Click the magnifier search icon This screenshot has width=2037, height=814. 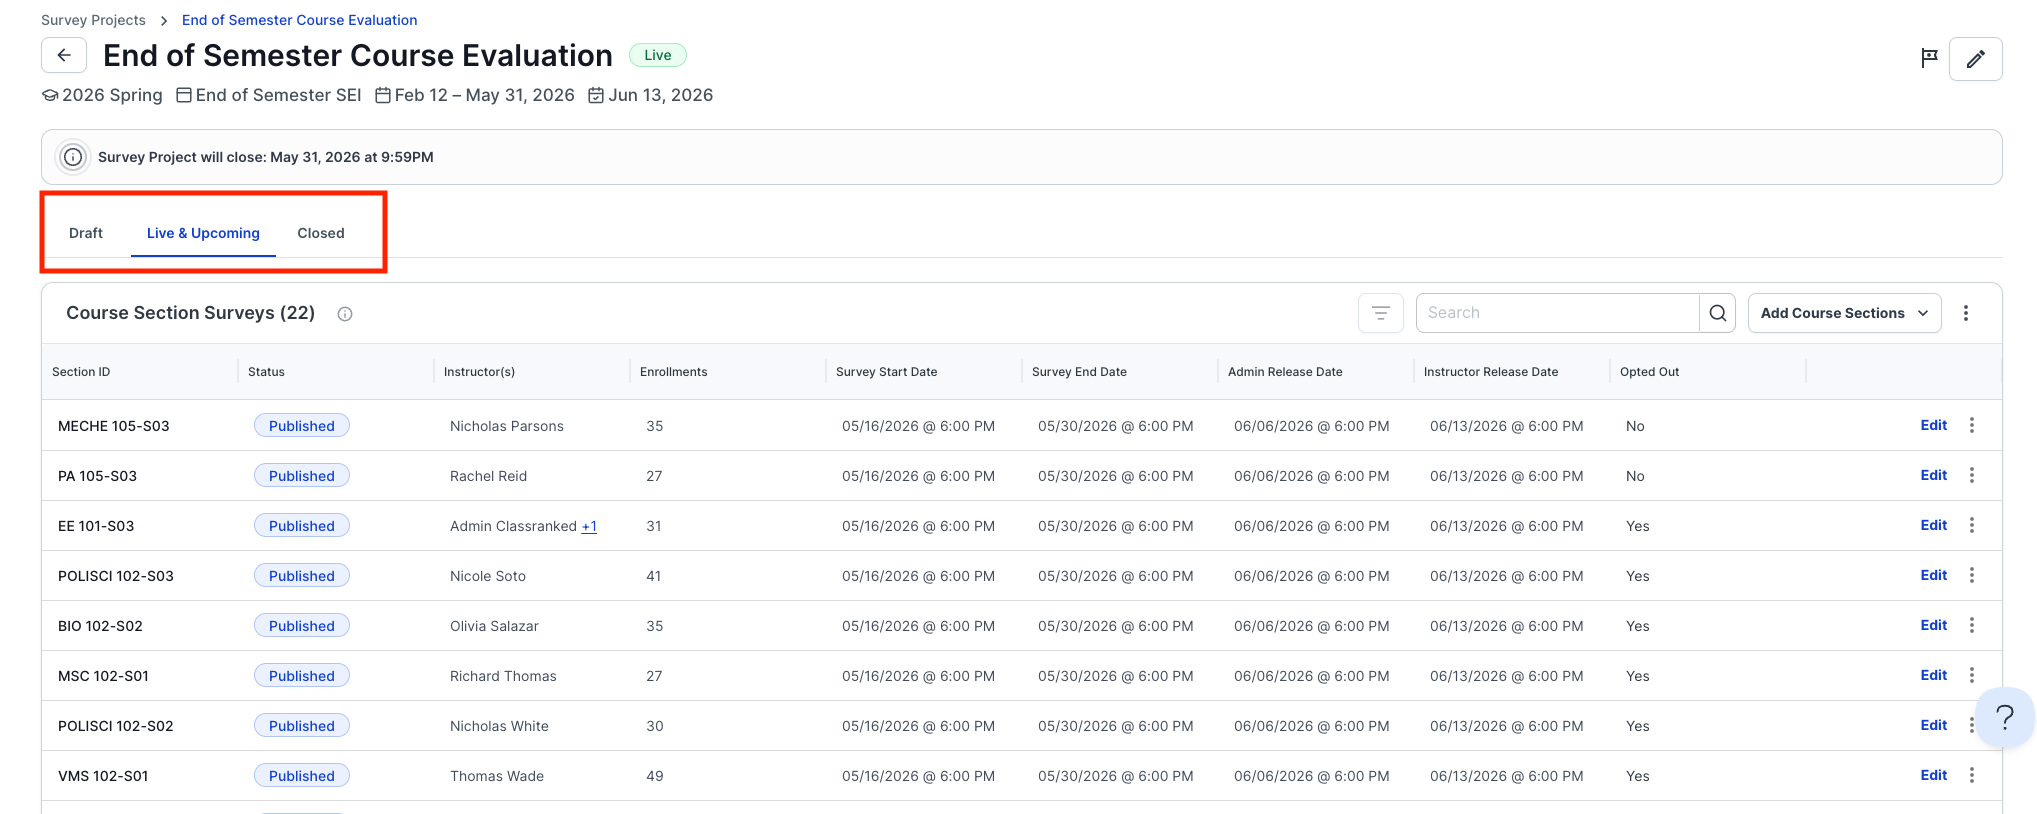point(1717,313)
